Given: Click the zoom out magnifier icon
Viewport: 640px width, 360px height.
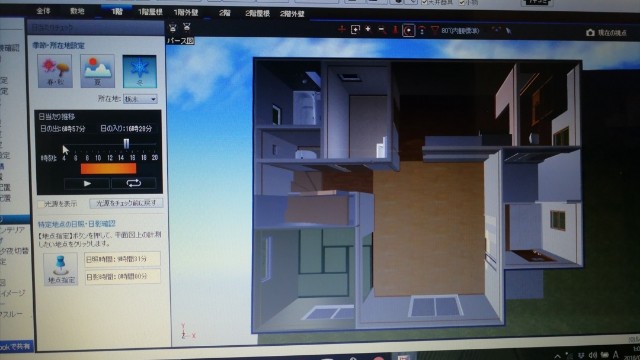Looking at the screenshot, I should [382, 30].
